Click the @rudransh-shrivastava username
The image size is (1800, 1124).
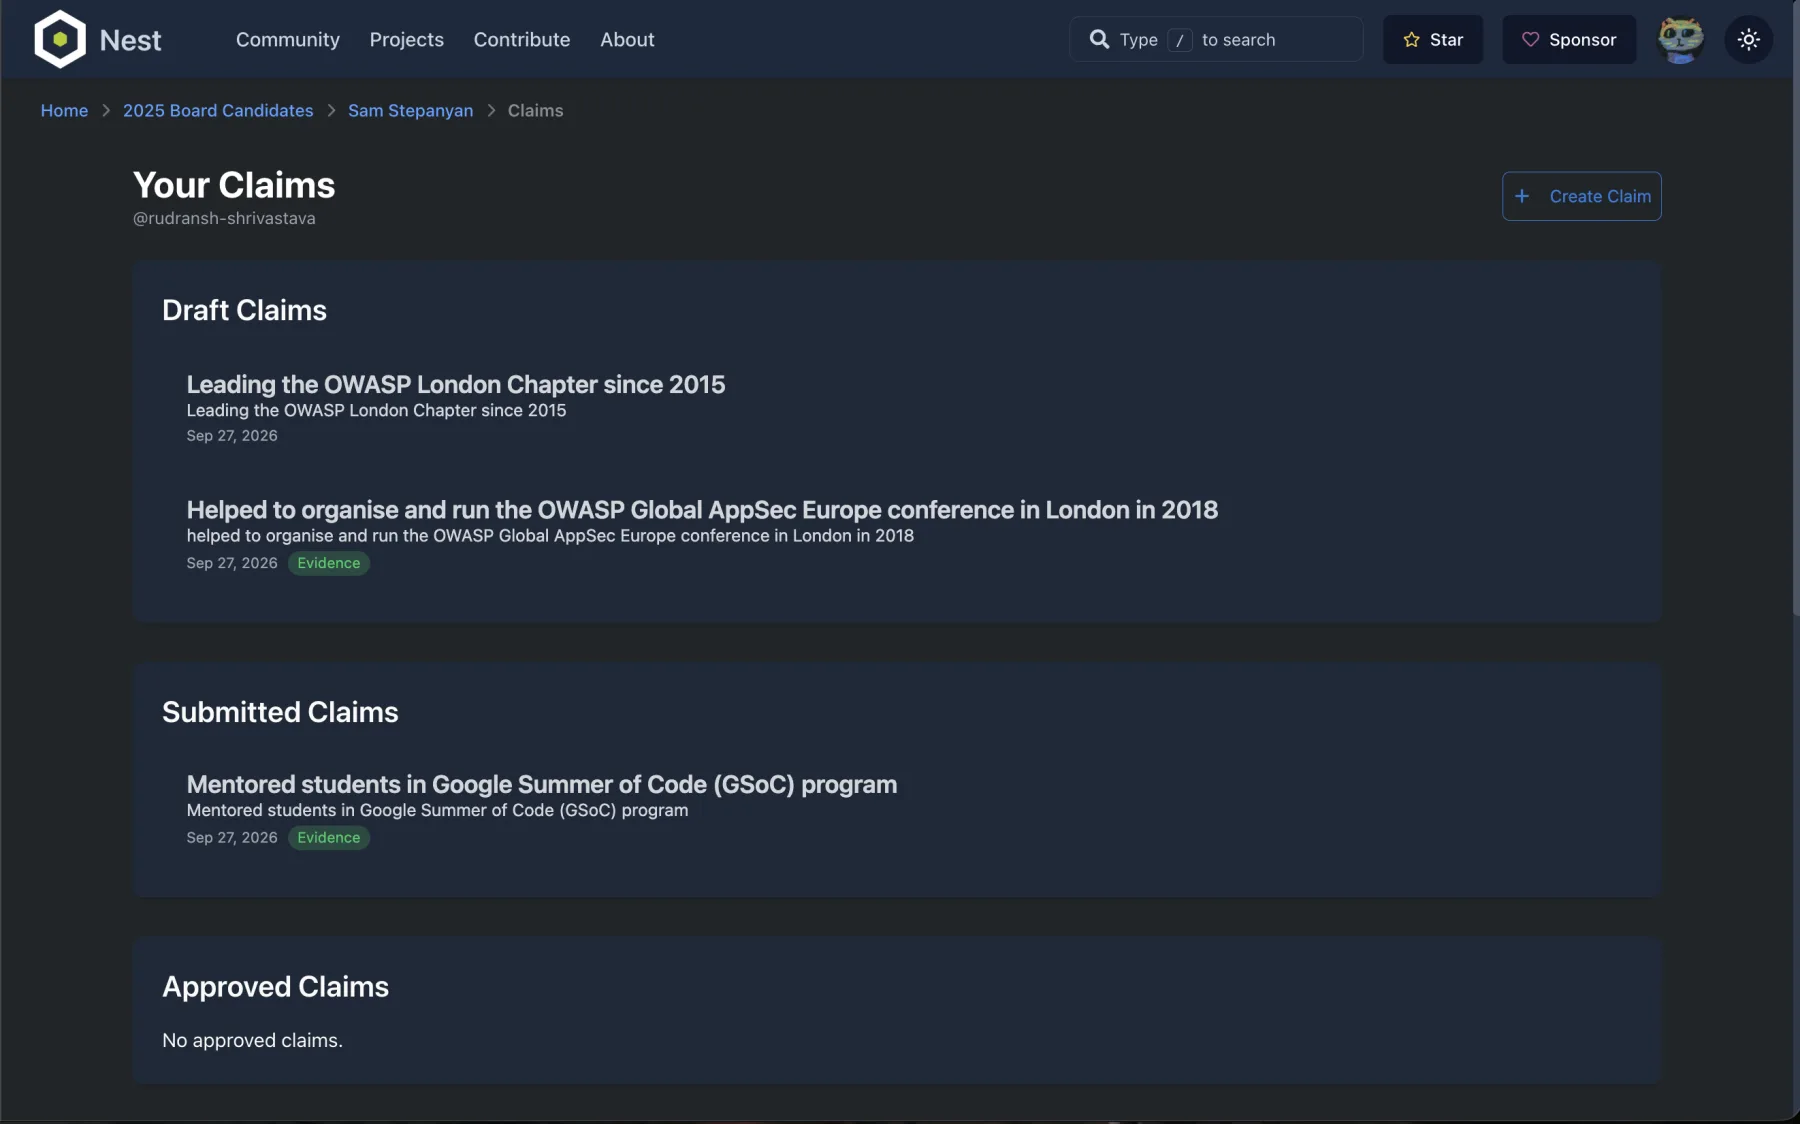coord(224,218)
